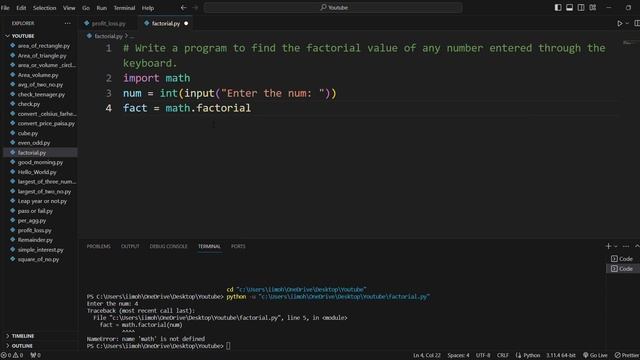Open area_of_rectangle.py in explorer

(x=44, y=46)
